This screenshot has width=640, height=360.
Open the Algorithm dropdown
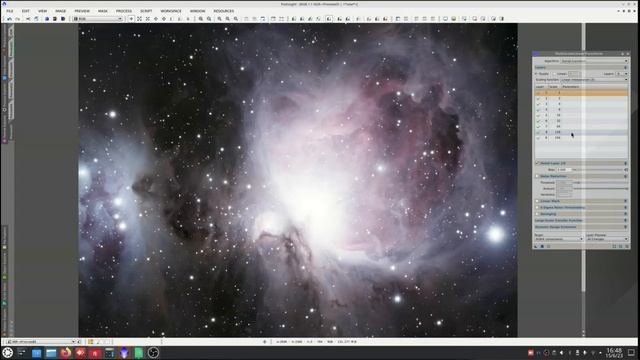pyautogui.click(x=594, y=61)
